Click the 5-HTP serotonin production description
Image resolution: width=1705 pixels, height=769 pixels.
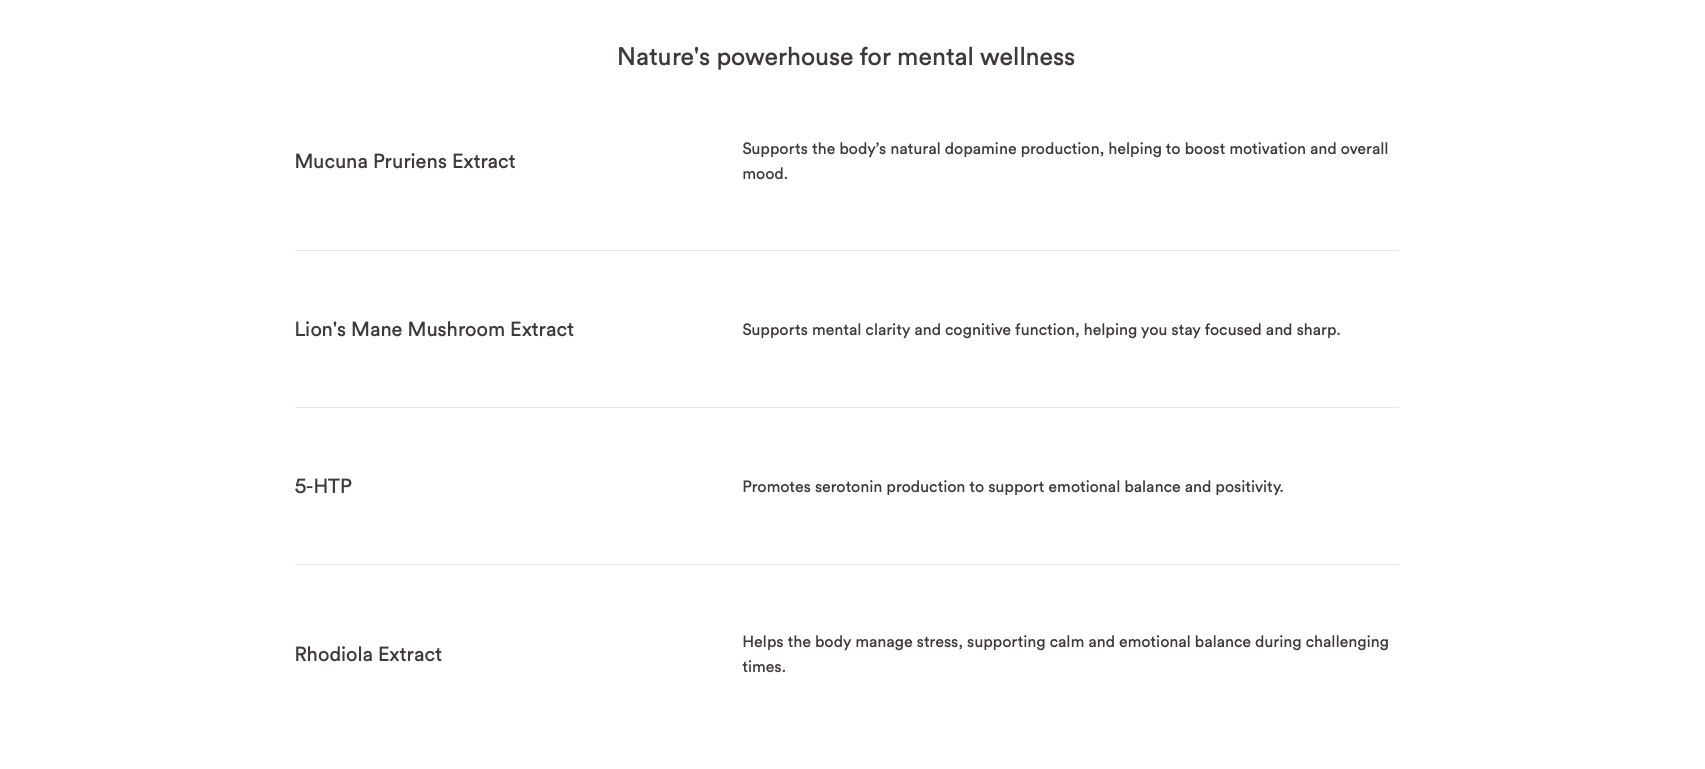point(1012,487)
